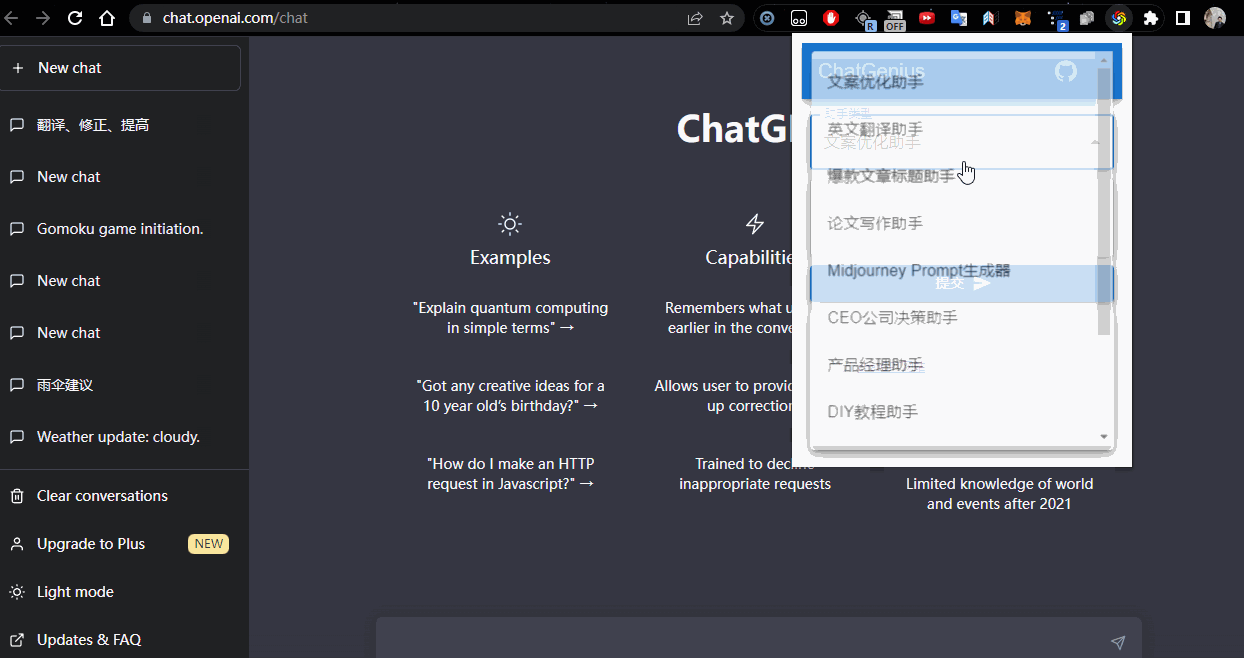The height and width of the screenshot is (658, 1244).
Task: Open the extension icon with R badge
Action: (x=864, y=19)
